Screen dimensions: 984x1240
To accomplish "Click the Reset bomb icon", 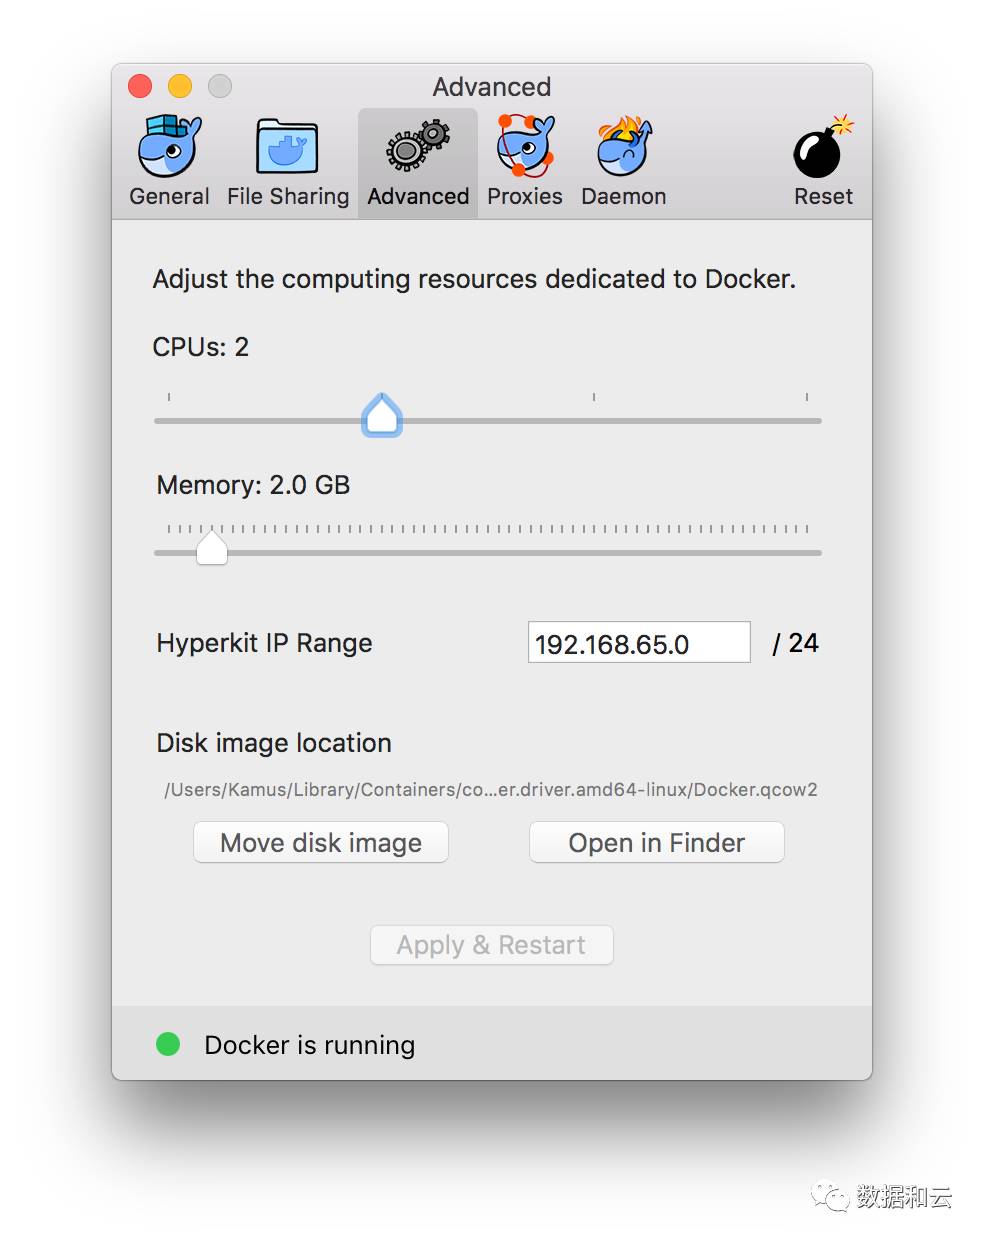I will tap(823, 146).
